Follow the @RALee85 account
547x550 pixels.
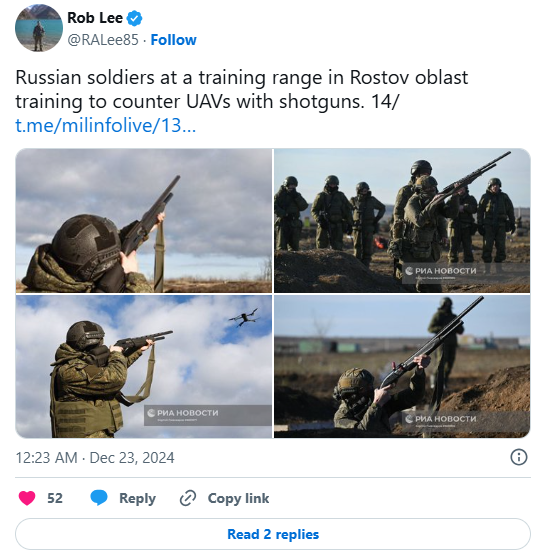click(x=173, y=40)
